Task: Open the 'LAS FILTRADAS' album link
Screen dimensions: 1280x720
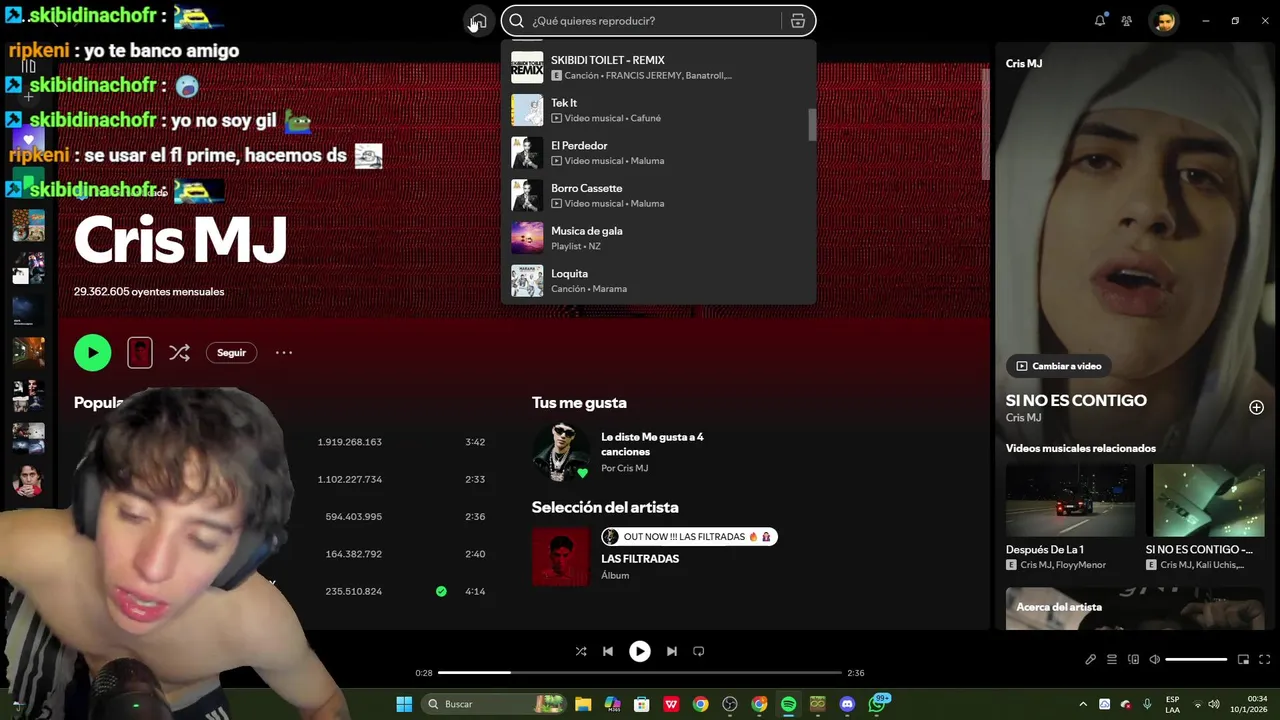Action: click(x=640, y=559)
